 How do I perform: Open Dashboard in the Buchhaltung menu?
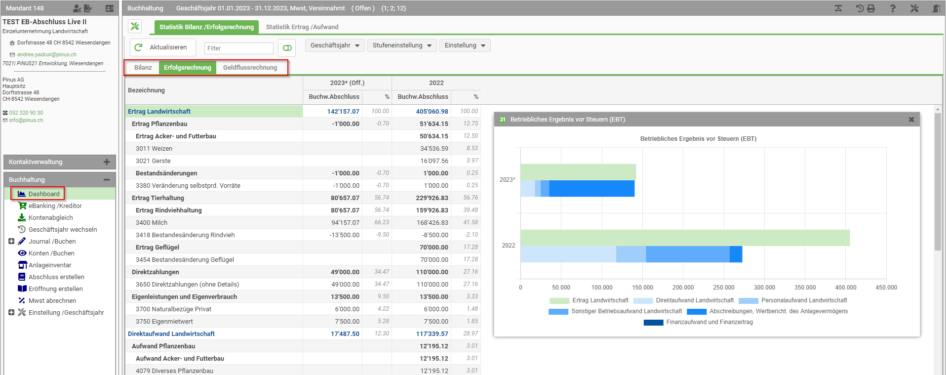click(x=44, y=194)
